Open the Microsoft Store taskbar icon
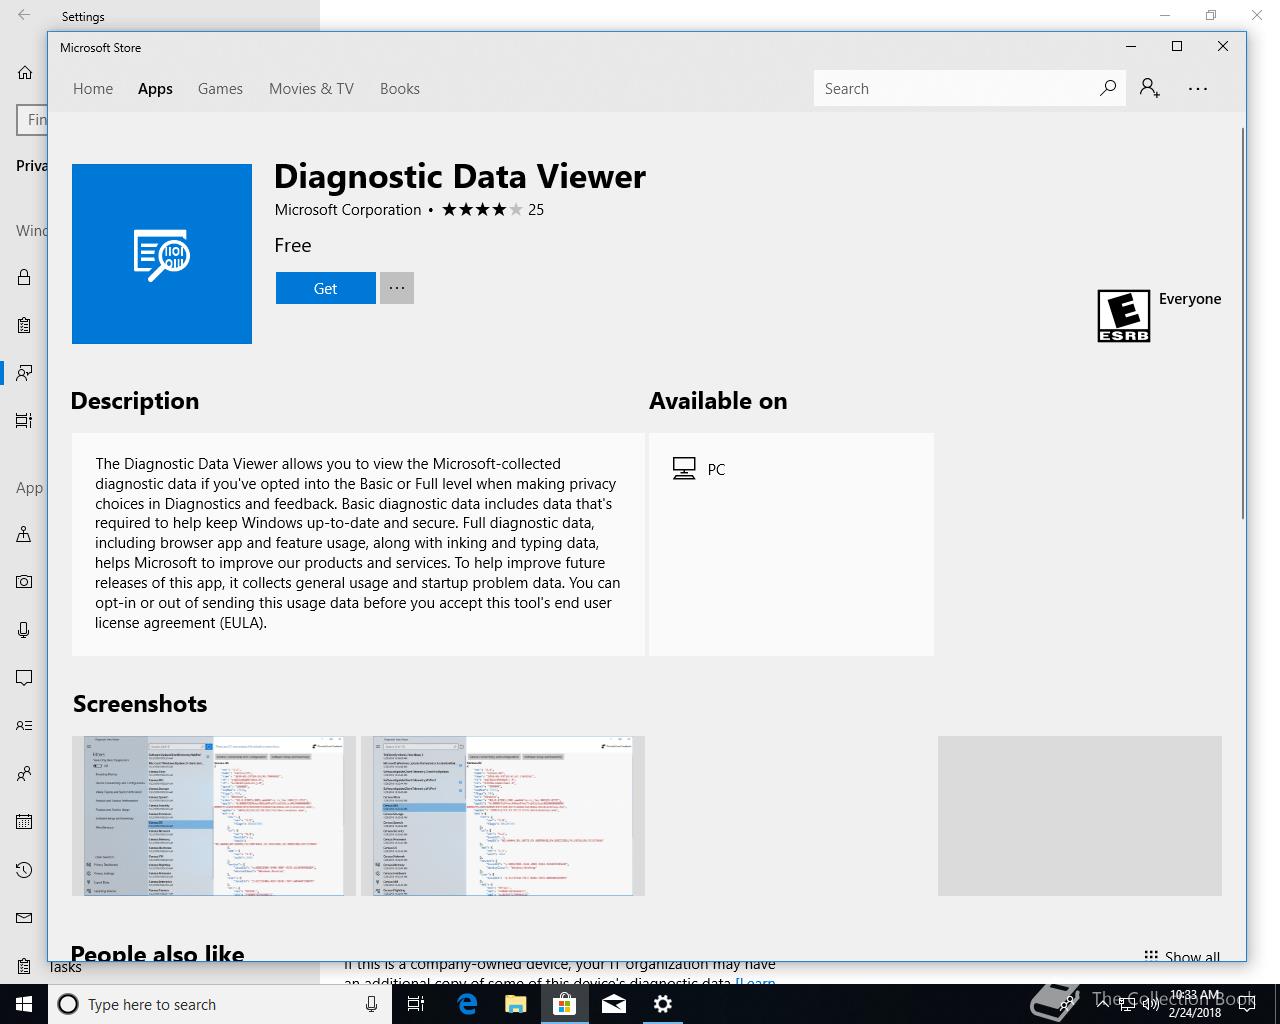Image resolution: width=1280 pixels, height=1024 pixels. click(564, 1004)
